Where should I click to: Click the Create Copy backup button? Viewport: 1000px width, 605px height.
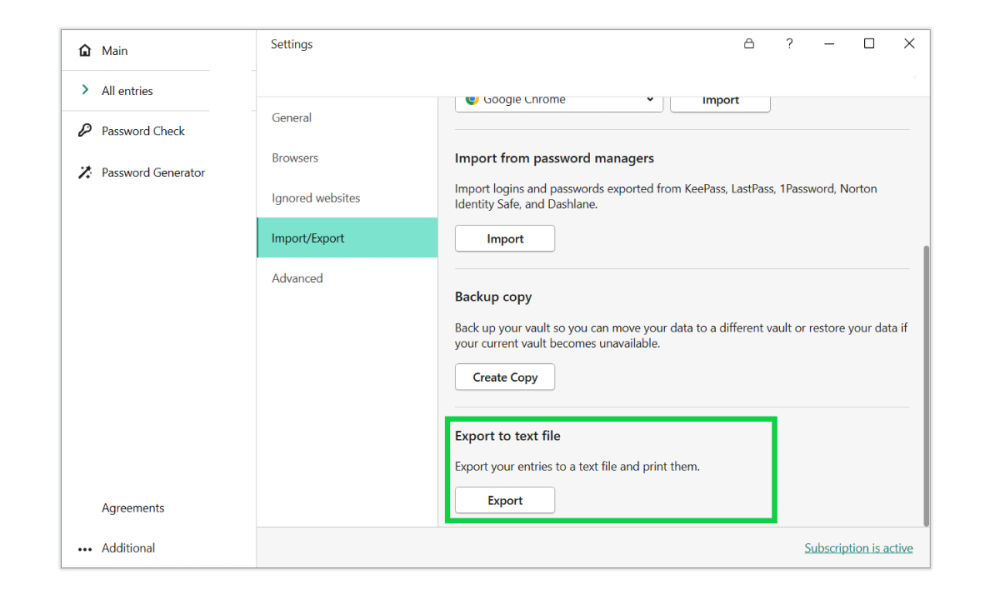tap(505, 377)
